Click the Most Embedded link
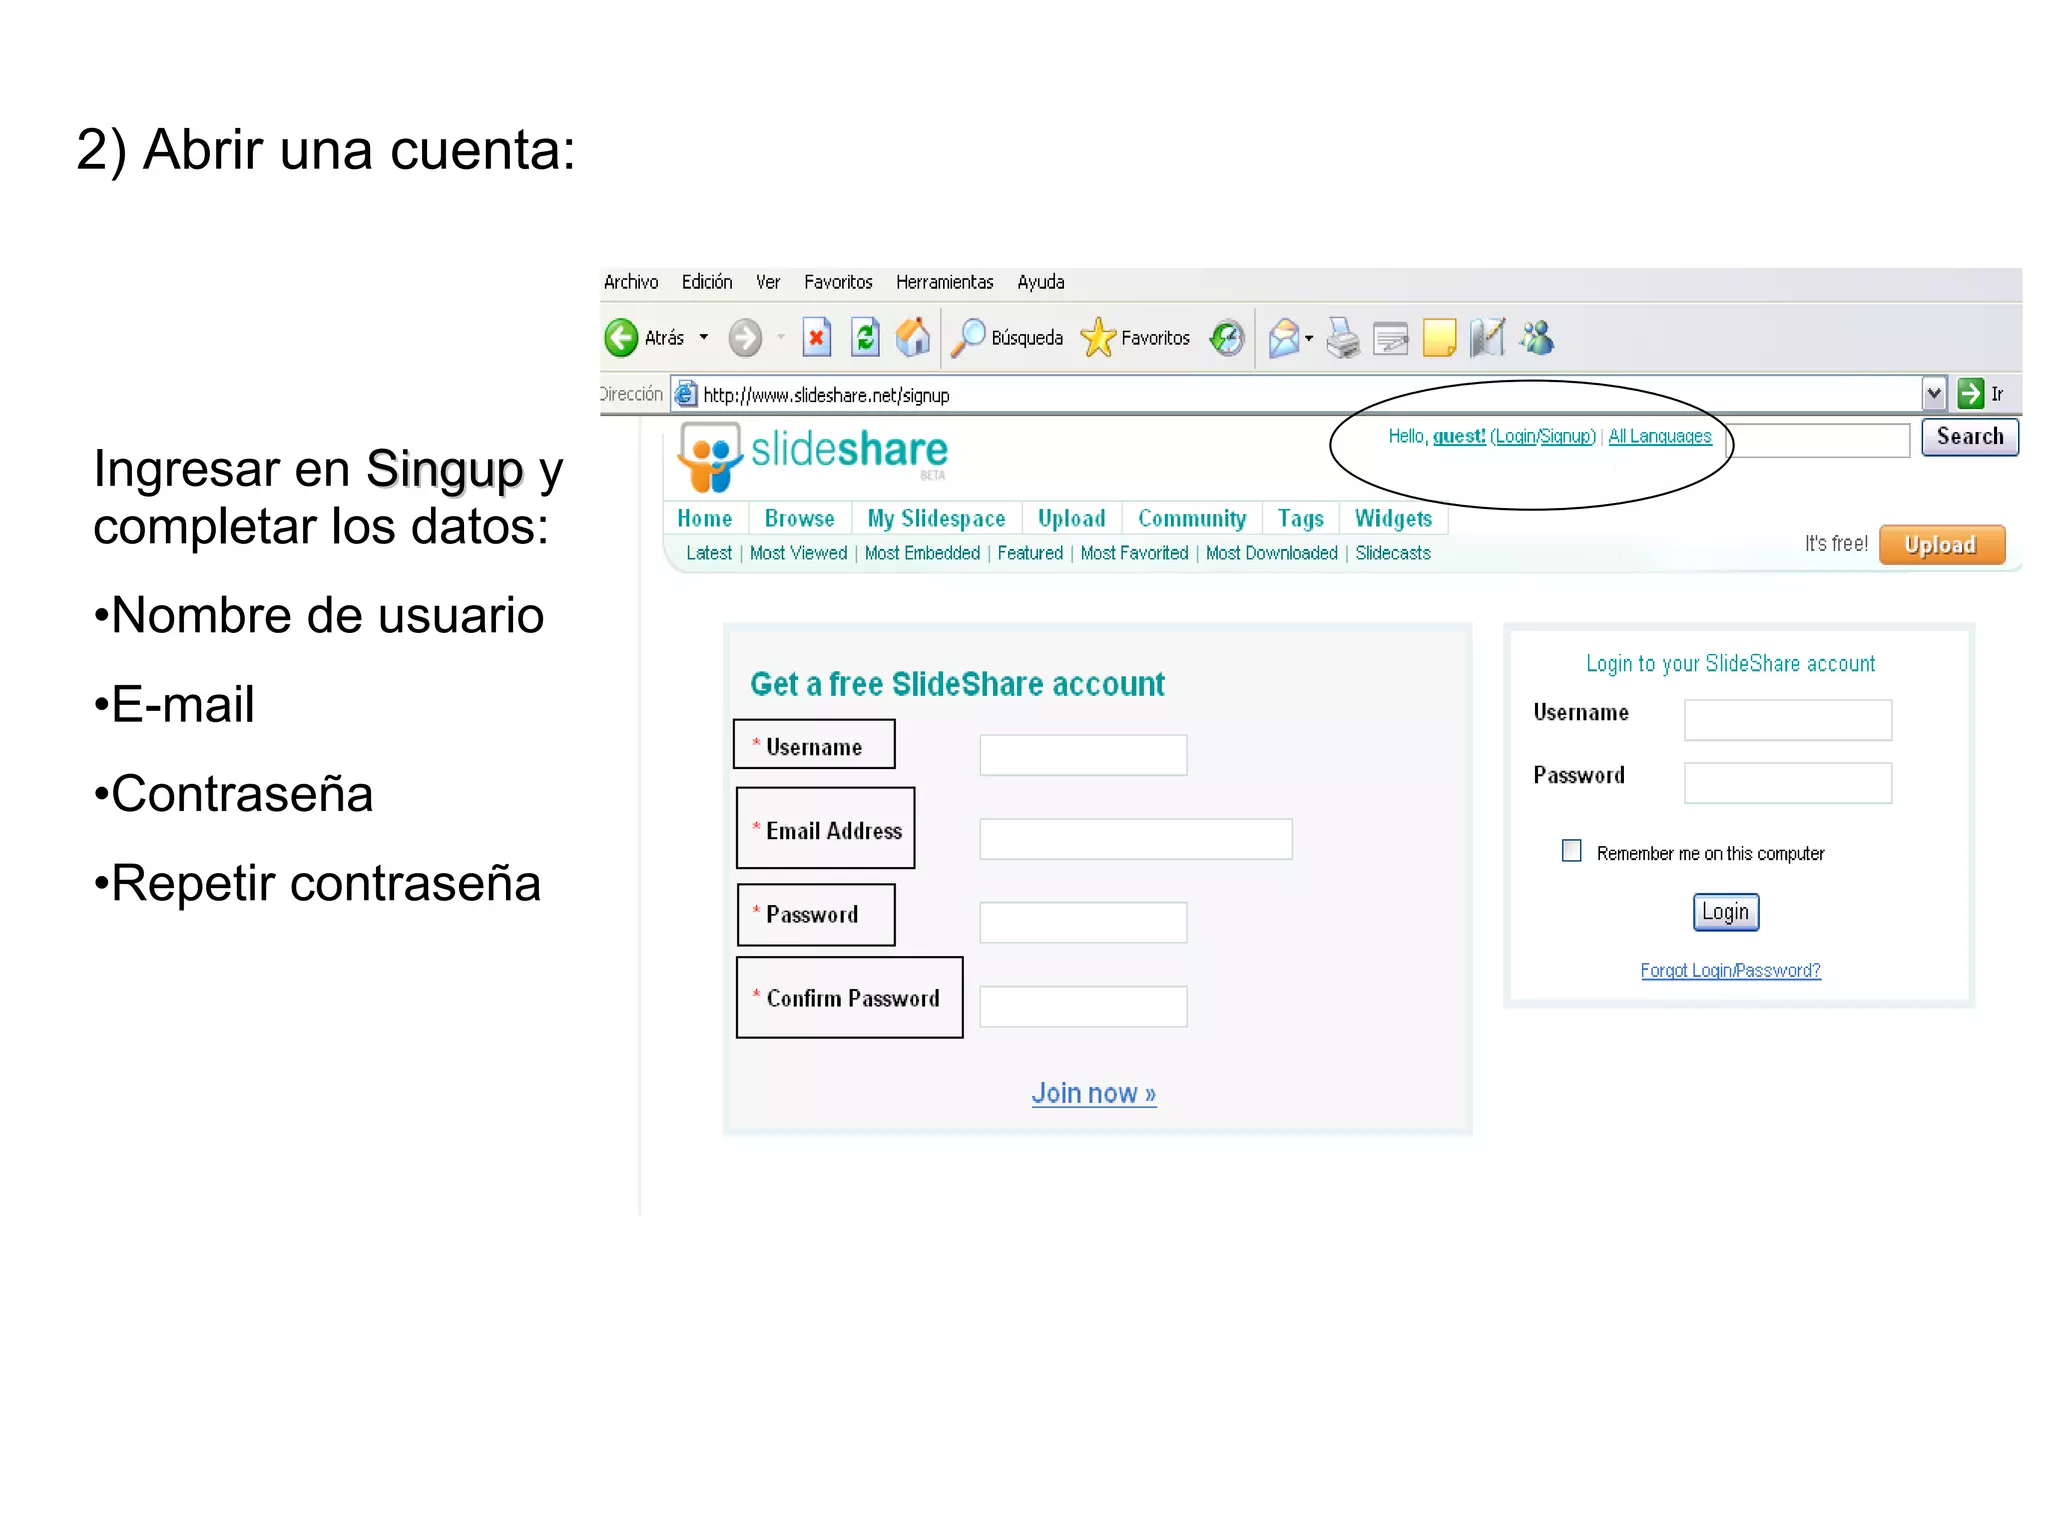This screenshot has height=1536, width=2048. point(922,553)
